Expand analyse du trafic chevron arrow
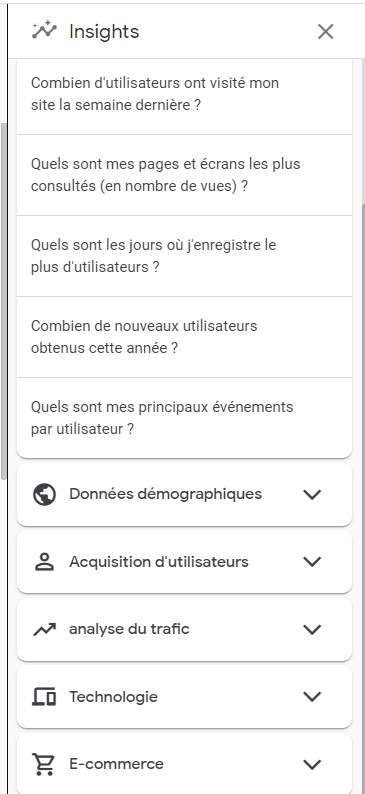Screen dimensions: 365x794 tap(312, 629)
